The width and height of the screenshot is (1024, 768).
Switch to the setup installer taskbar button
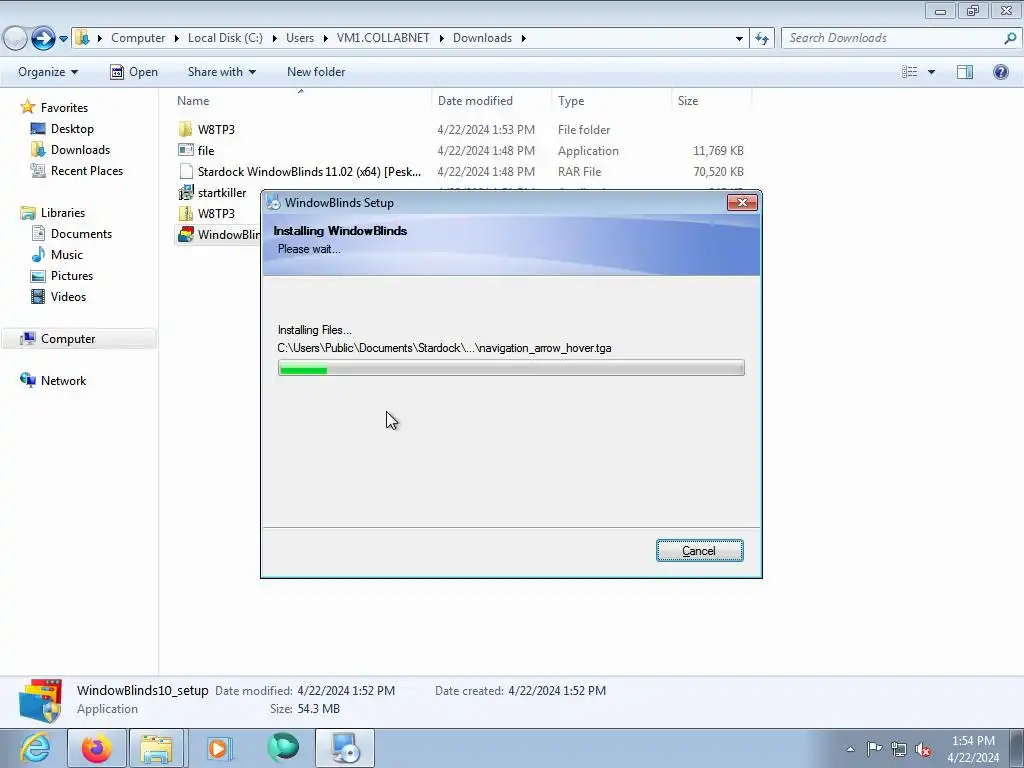[x=345, y=748]
